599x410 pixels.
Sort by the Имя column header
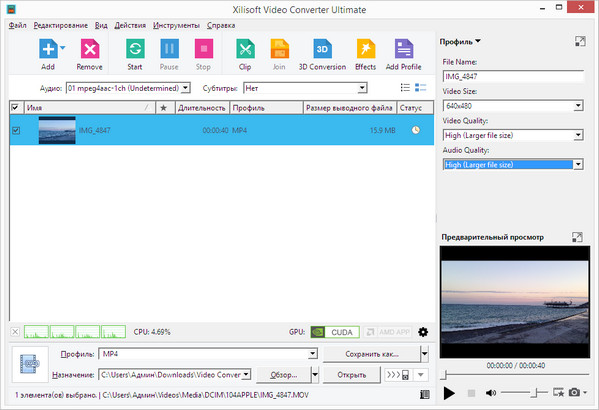pyautogui.click(x=90, y=108)
